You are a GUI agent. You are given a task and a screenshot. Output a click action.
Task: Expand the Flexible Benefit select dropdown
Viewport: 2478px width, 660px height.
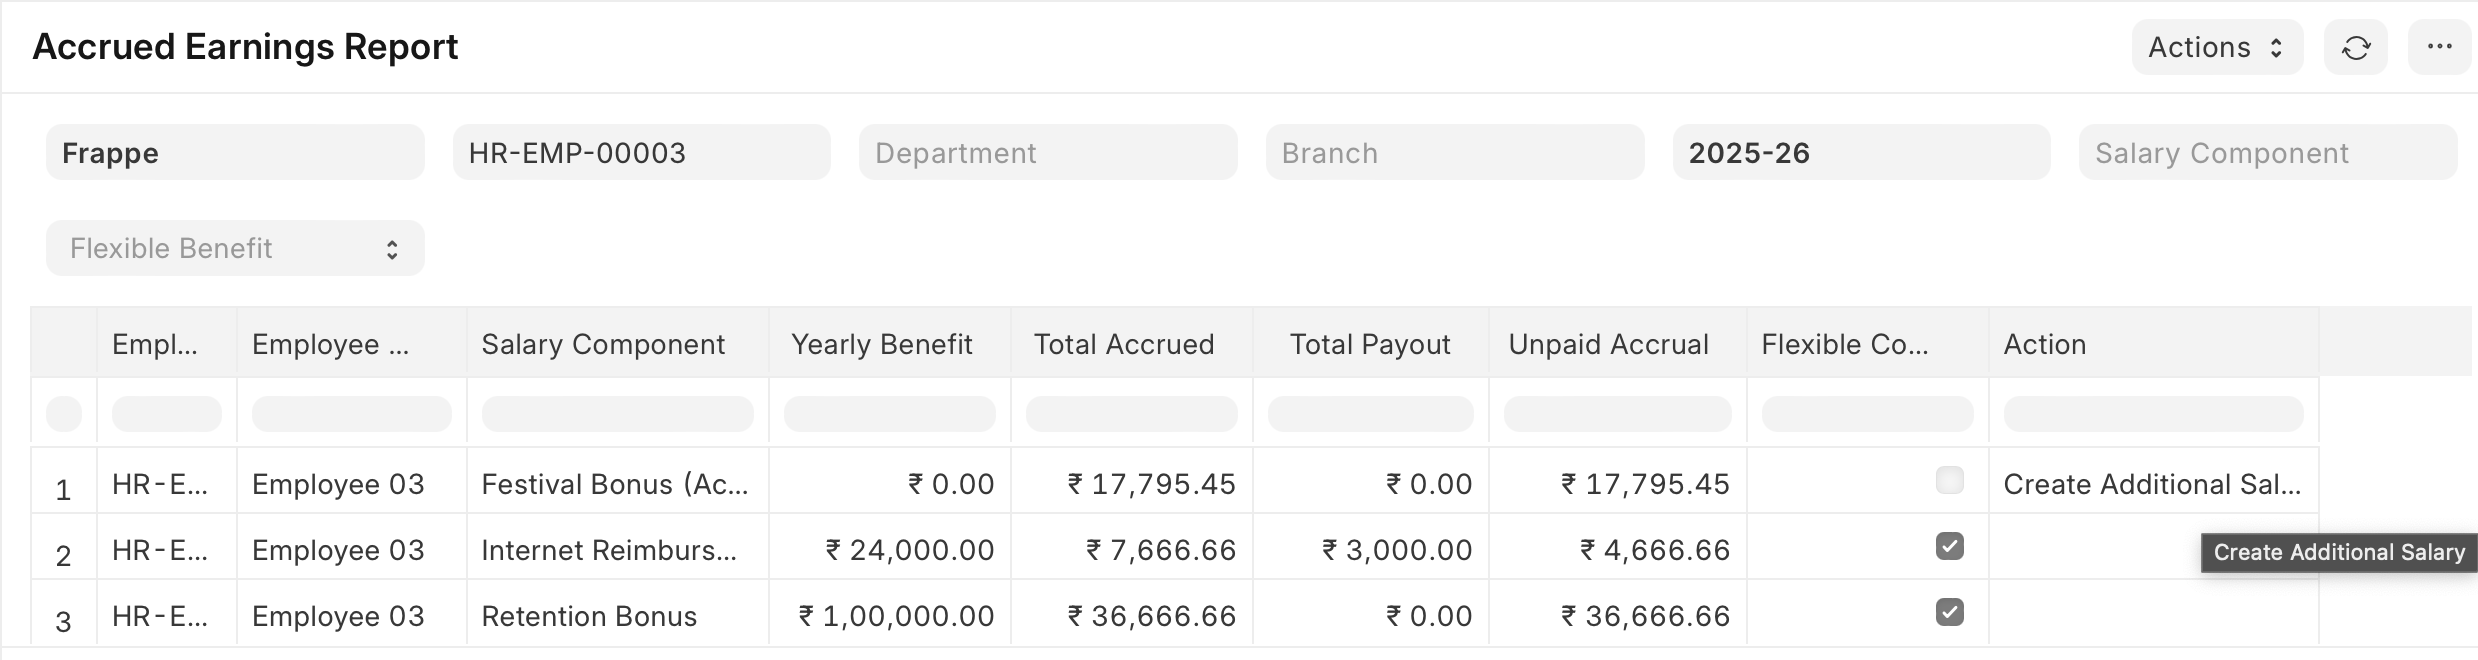(x=235, y=248)
